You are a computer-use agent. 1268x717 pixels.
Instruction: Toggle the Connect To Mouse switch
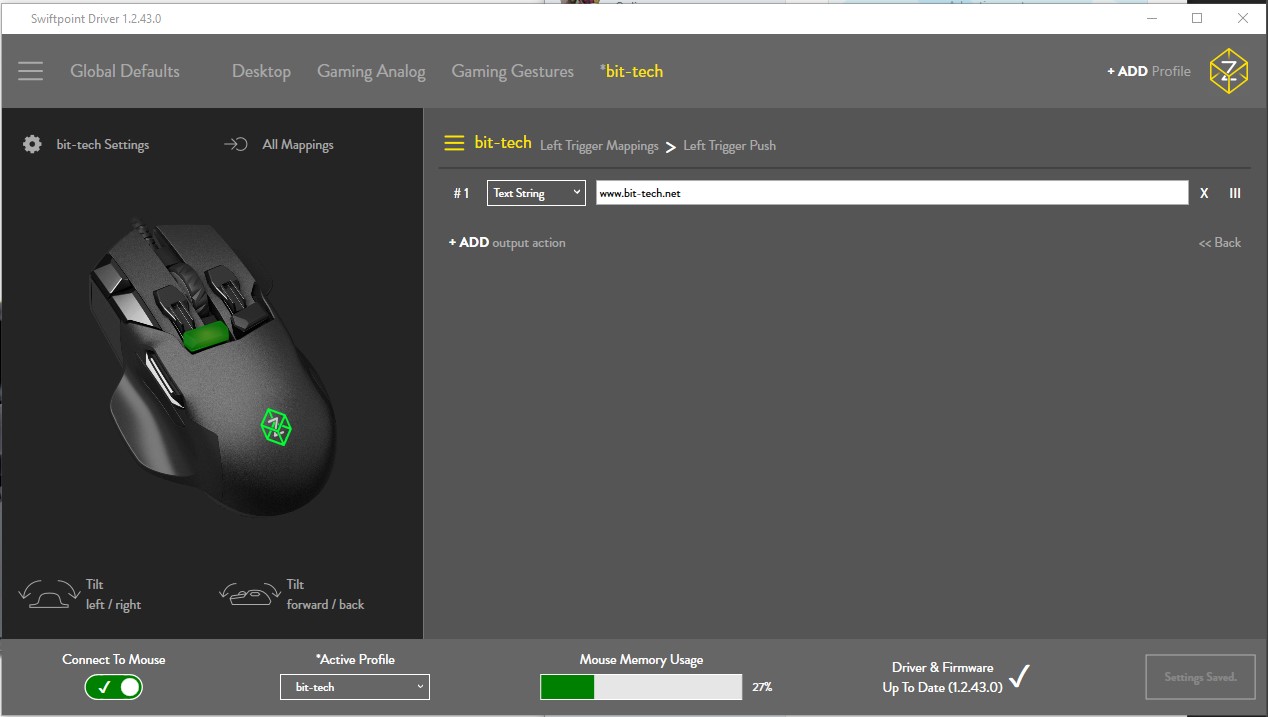pos(114,687)
